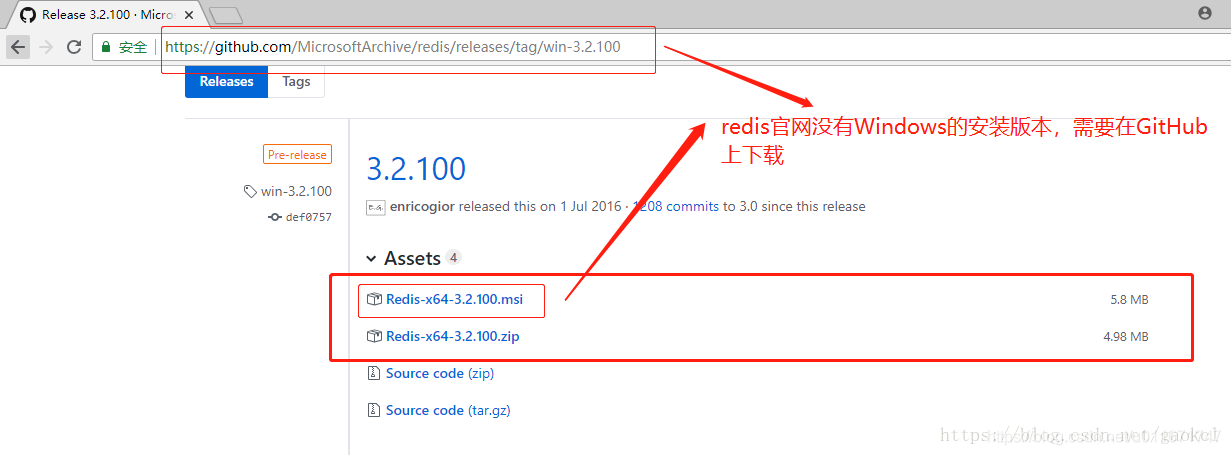The image size is (1231, 455).
Task: Switch to the Tags tab
Action: point(296,82)
